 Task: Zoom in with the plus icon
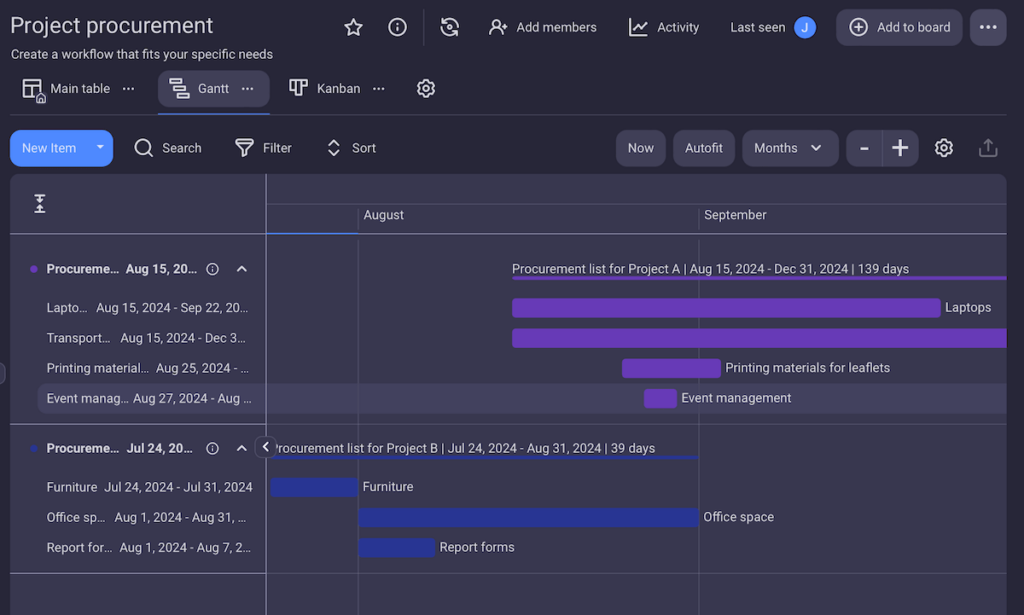(x=899, y=147)
